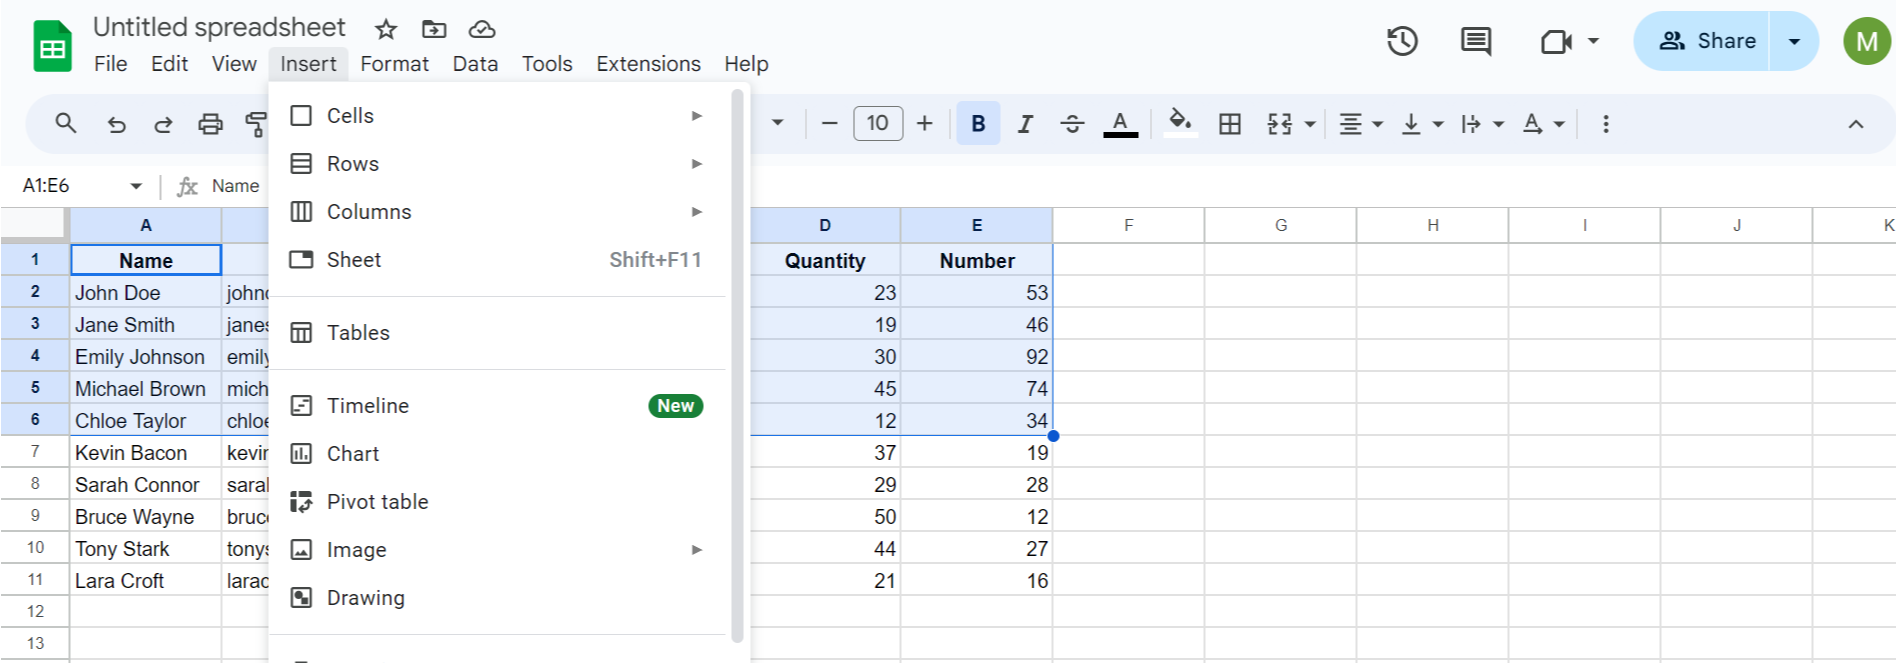
Task: Click the paint format roller icon
Action: click(256, 124)
